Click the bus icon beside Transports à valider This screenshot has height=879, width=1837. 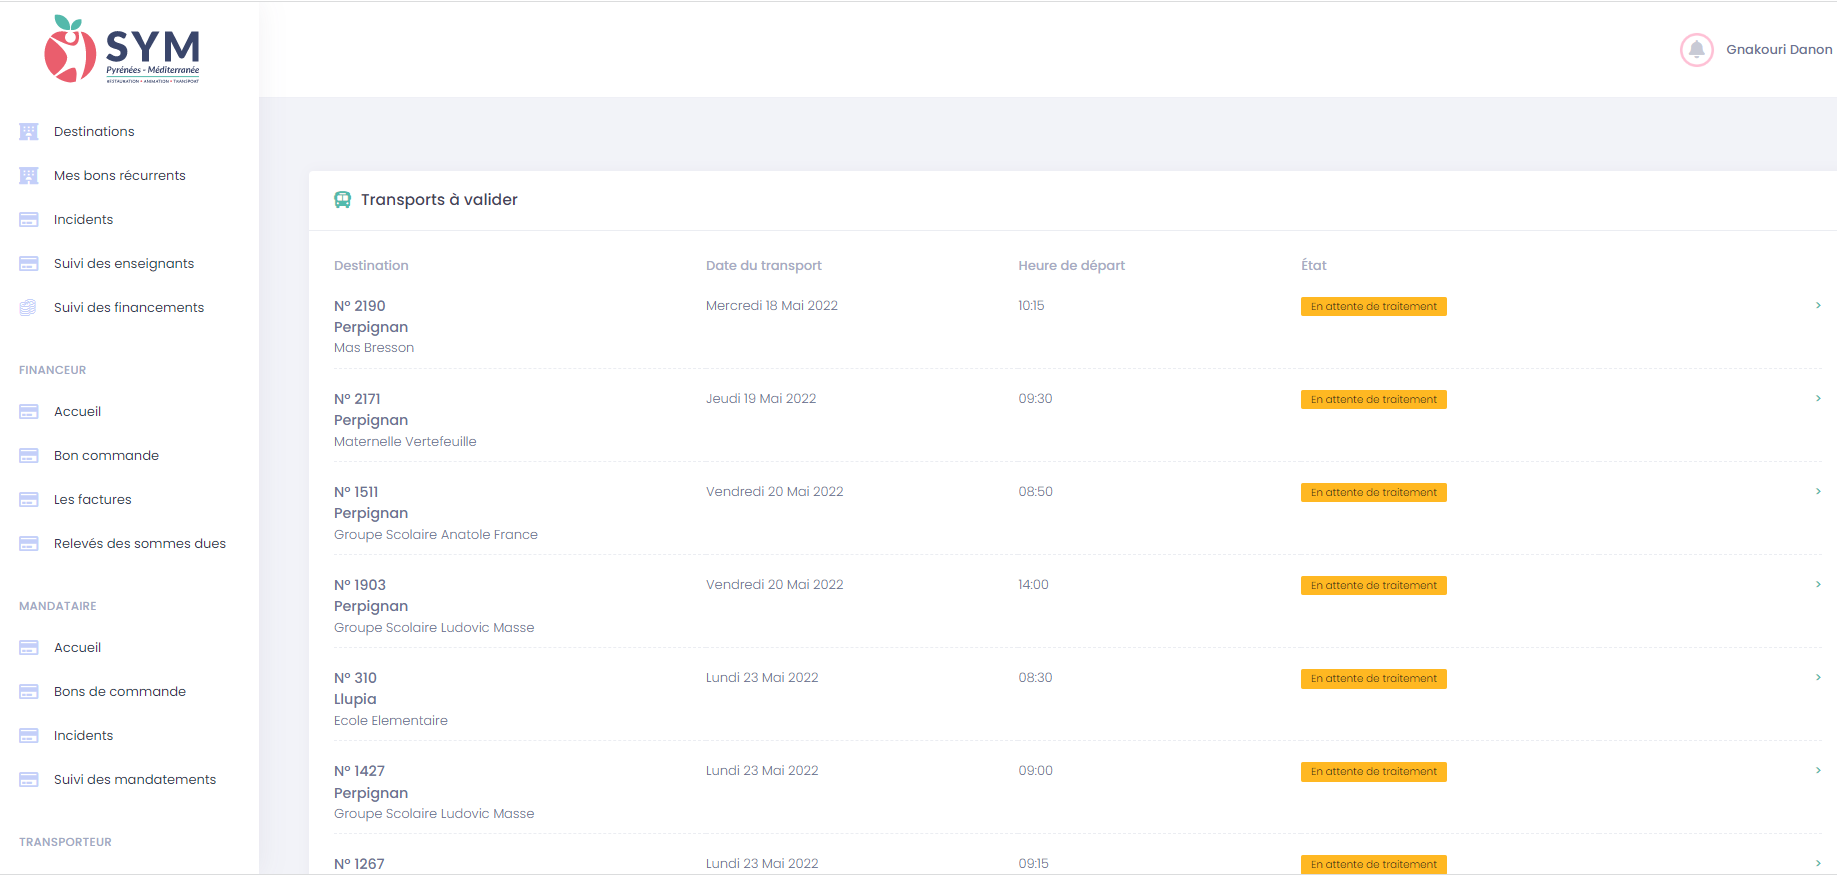pyautogui.click(x=342, y=200)
